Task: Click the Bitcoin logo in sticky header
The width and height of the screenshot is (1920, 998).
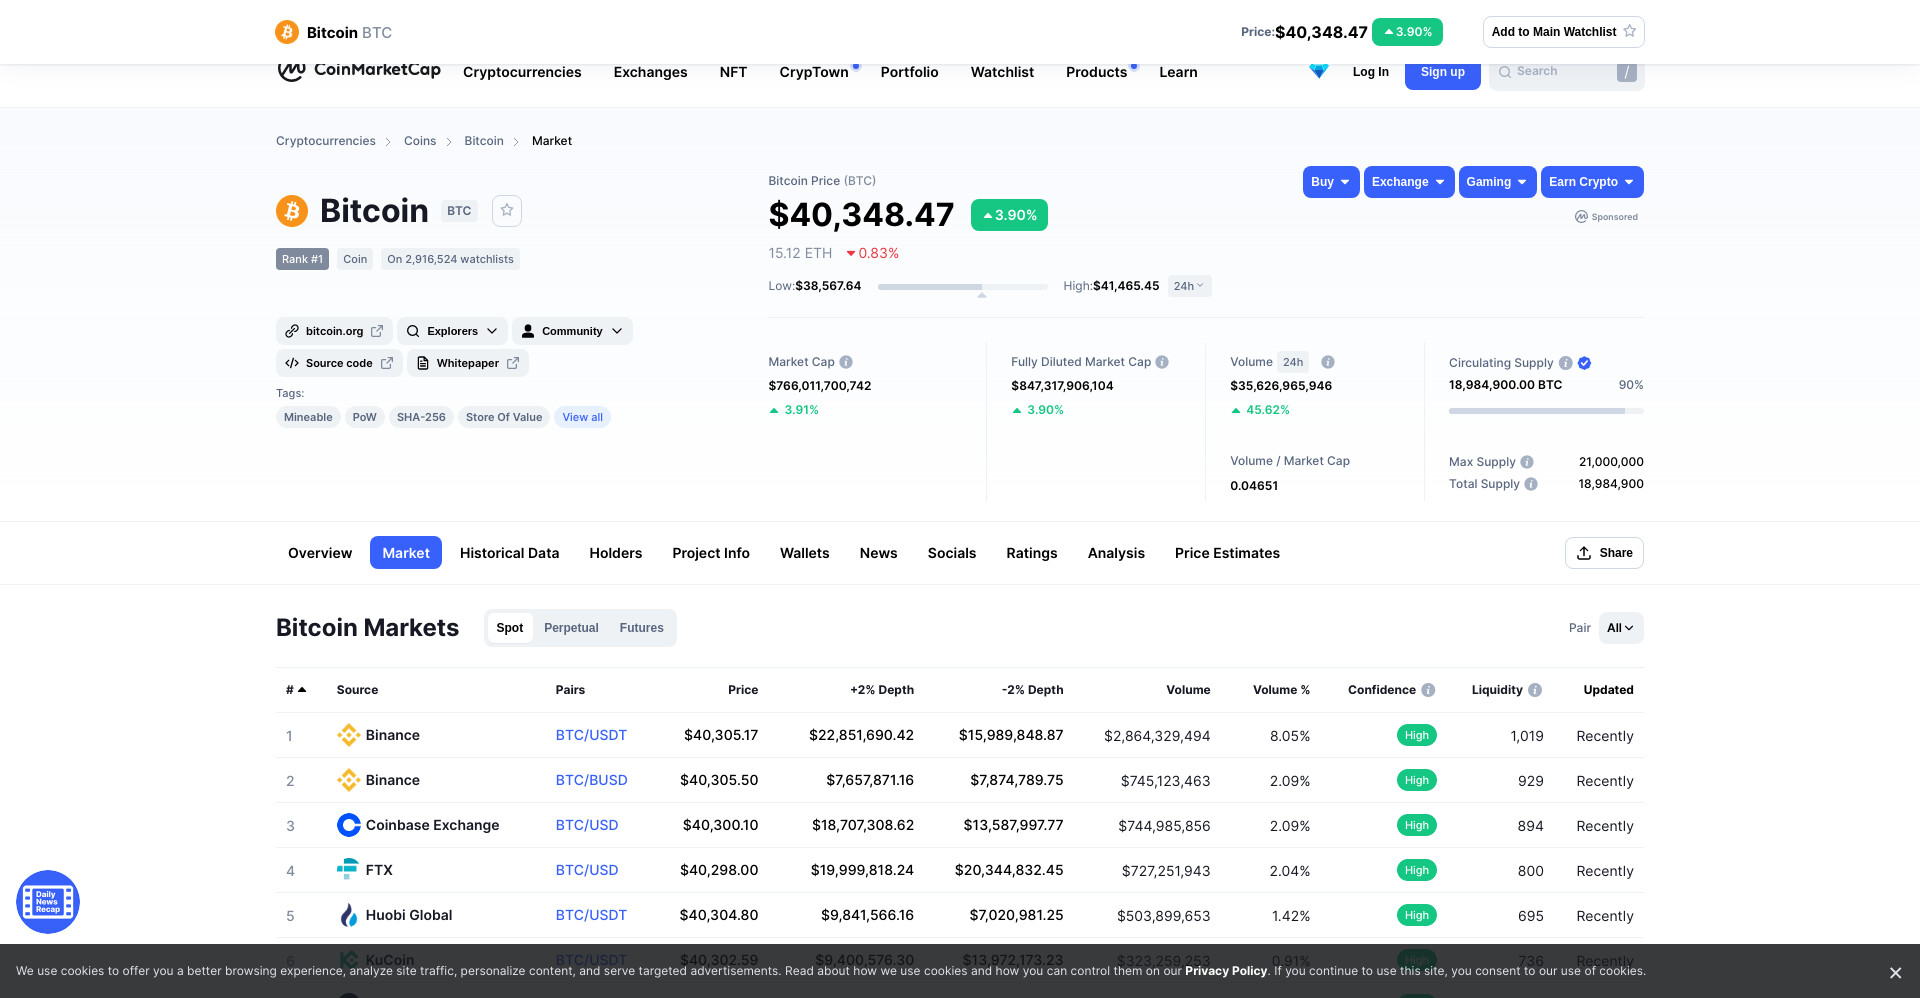Action: click(x=287, y=32)
